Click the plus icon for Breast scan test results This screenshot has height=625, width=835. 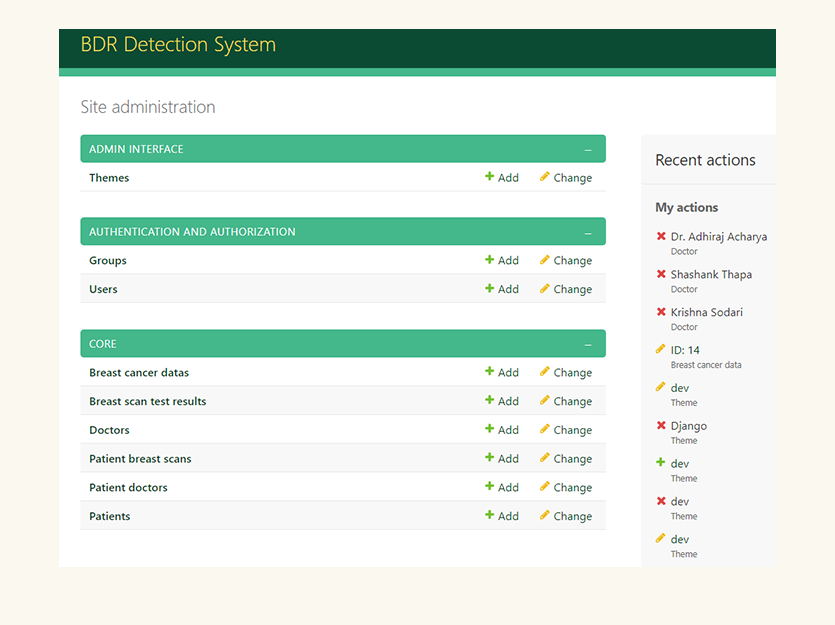(x=489, y=400)
